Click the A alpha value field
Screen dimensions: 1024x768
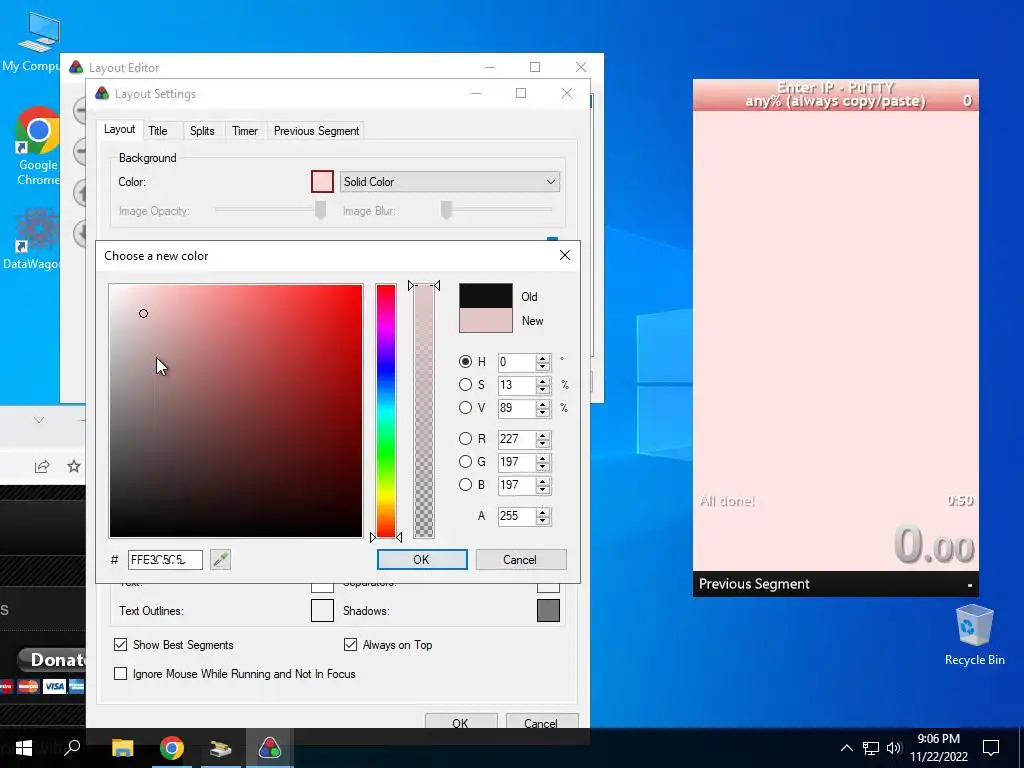(517, 516)
